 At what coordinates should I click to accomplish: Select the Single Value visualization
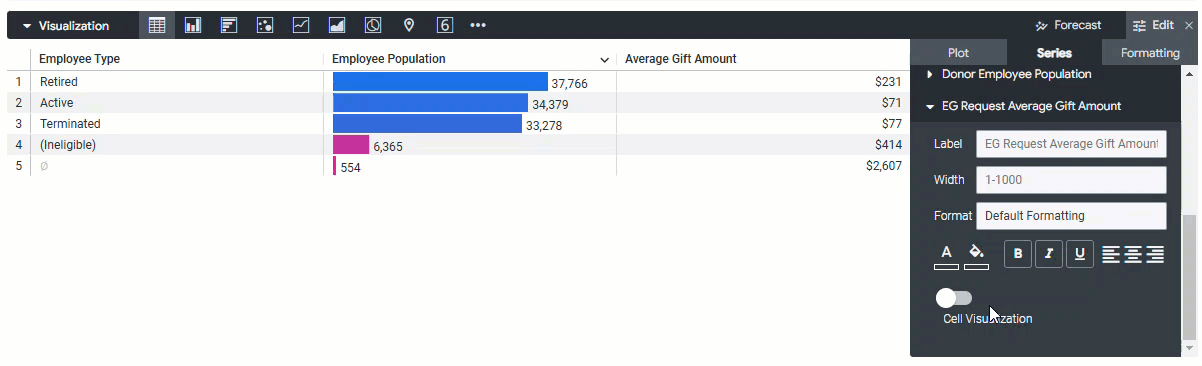(x=445, y=25)
